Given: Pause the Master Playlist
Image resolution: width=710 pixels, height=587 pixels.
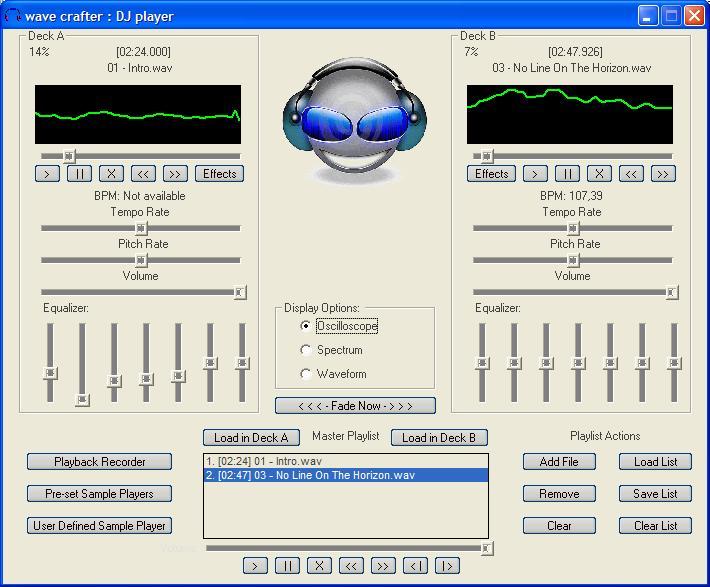Looking at the screenshot, I should click(x=287, y=566).
